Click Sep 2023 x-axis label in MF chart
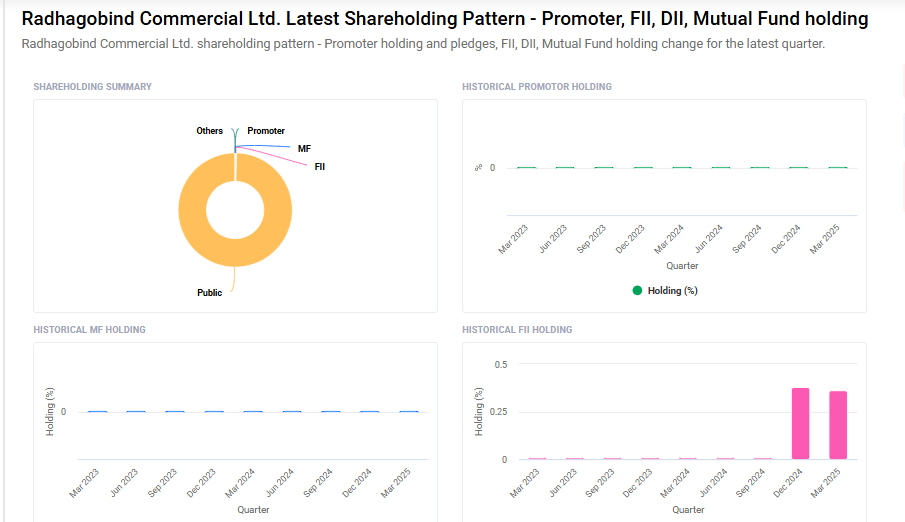 click(x=162, y=483)
